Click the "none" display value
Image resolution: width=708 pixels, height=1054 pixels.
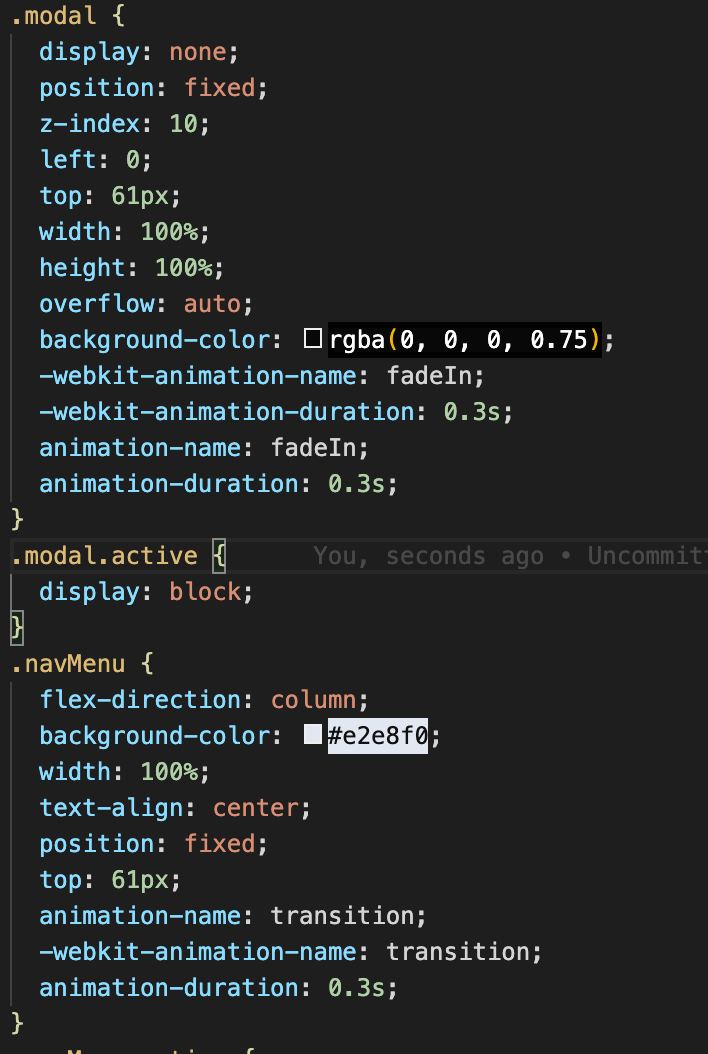(x=197, y=52)
